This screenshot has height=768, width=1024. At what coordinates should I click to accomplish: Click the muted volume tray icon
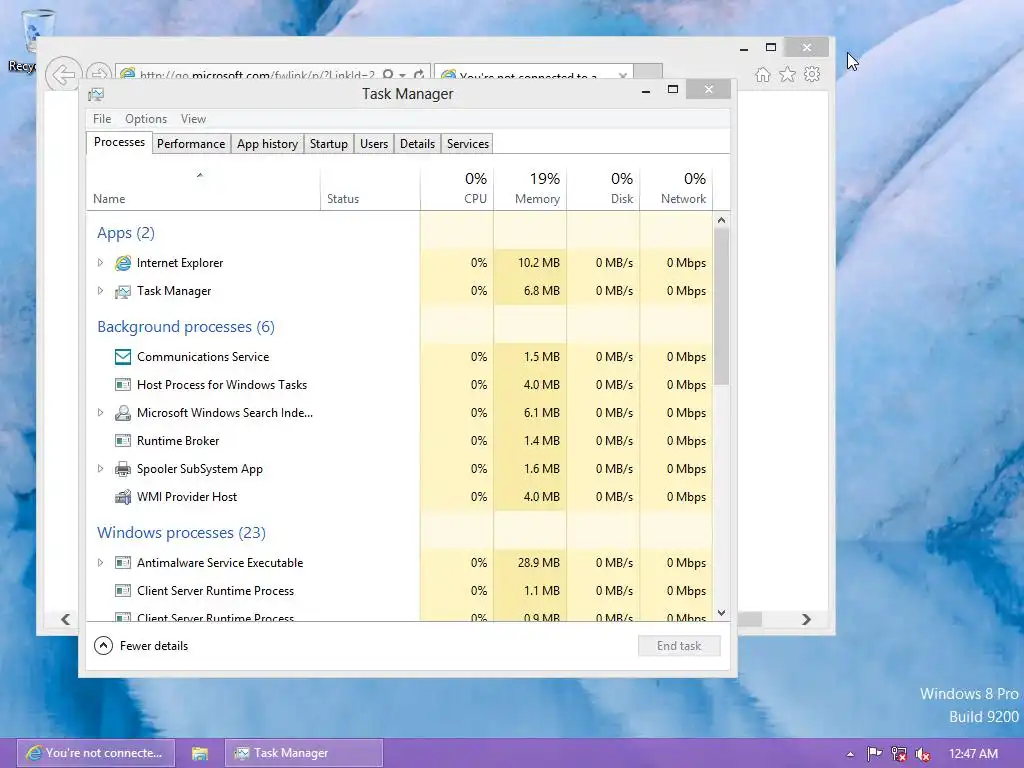tap(923, 754)
